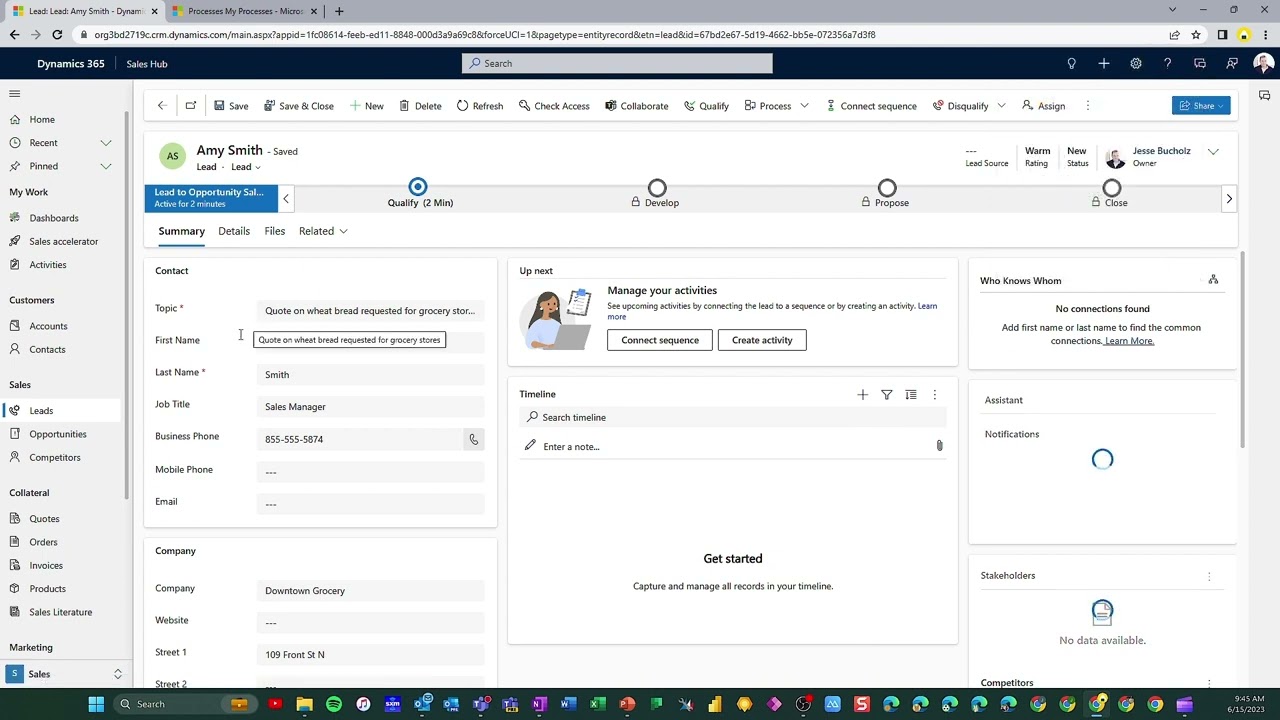Refresh the lead form
The image size is (1280, 720).
[x=480, y=106]
